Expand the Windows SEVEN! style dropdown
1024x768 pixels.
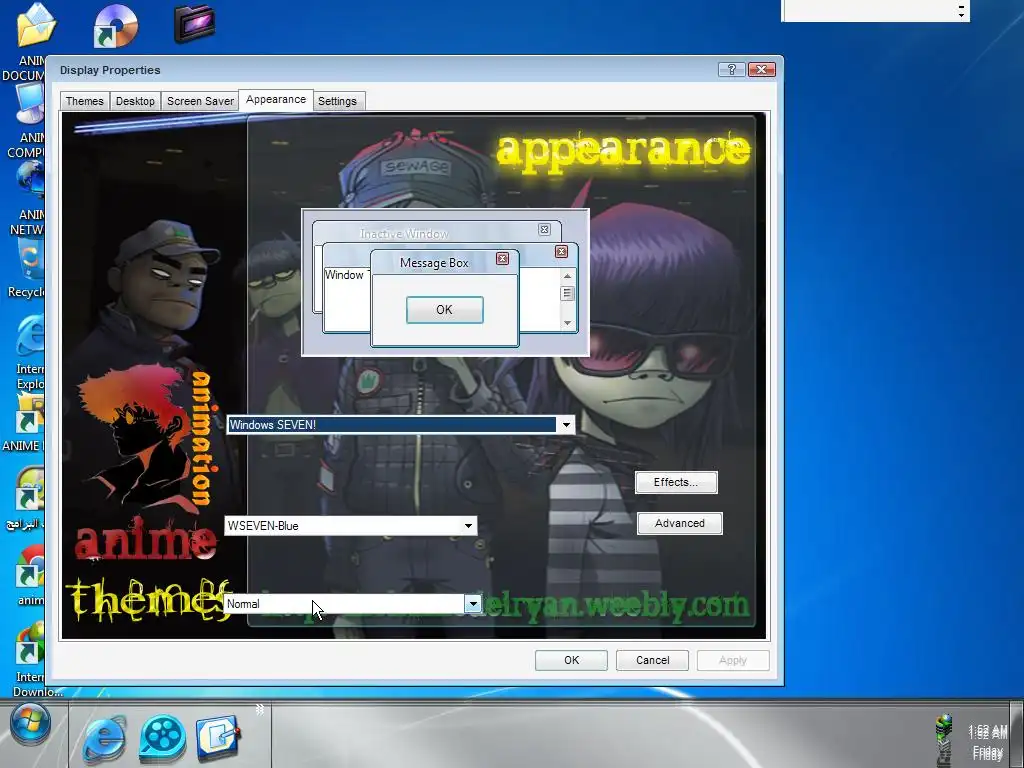pyautogui.click(x=566, y=425)
